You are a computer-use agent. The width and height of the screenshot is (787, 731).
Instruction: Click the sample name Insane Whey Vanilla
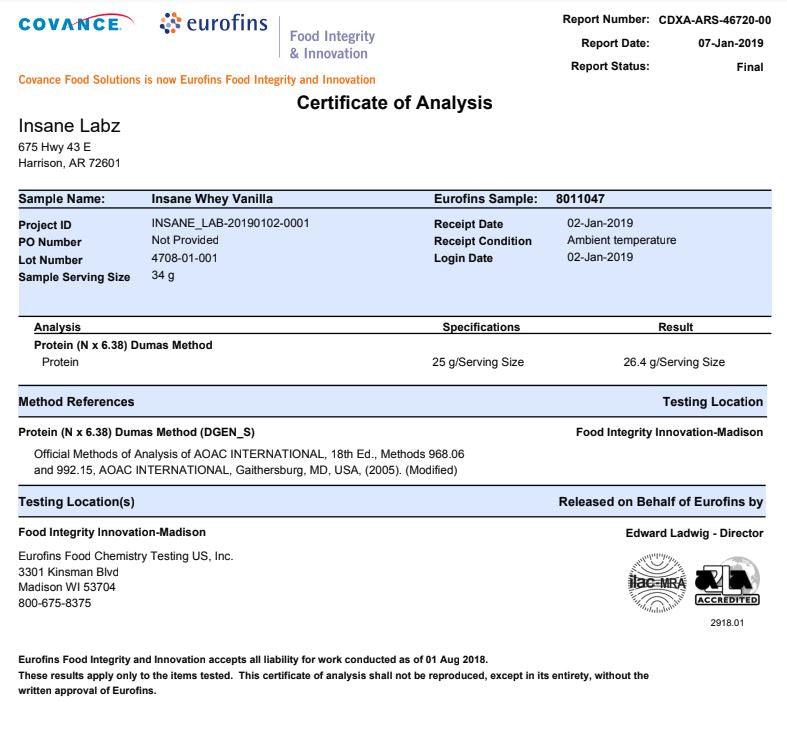pos(212,199)
